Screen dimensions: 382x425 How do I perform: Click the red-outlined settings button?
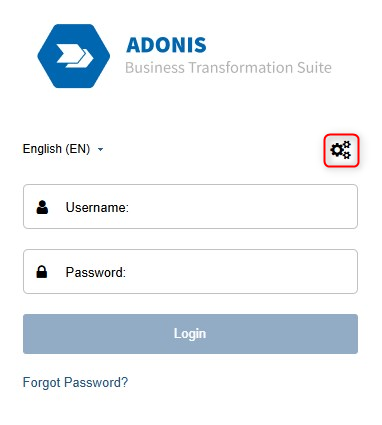pos(341,150)
